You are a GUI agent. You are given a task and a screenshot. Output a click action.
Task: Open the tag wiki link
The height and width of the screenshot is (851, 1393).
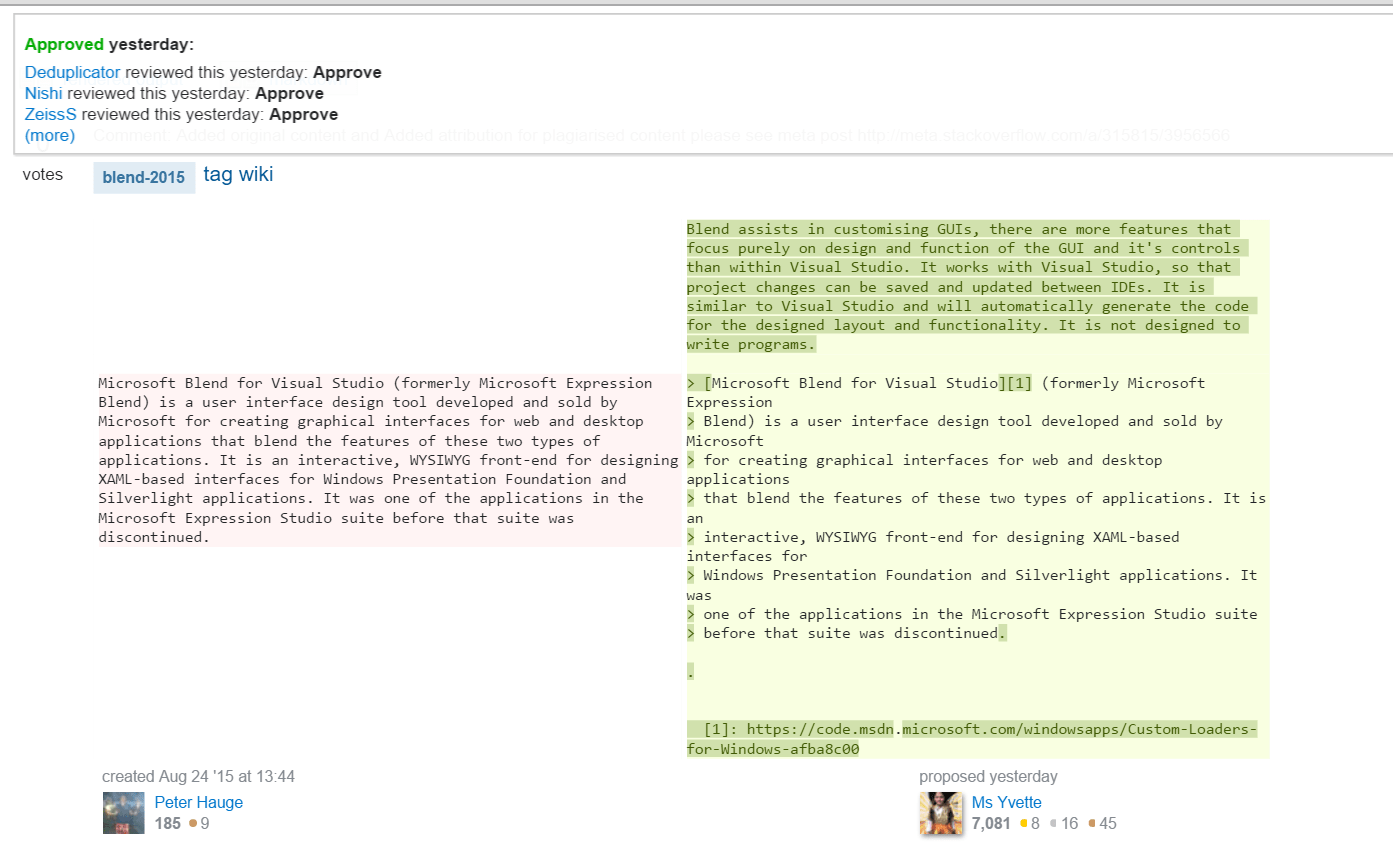238,175
